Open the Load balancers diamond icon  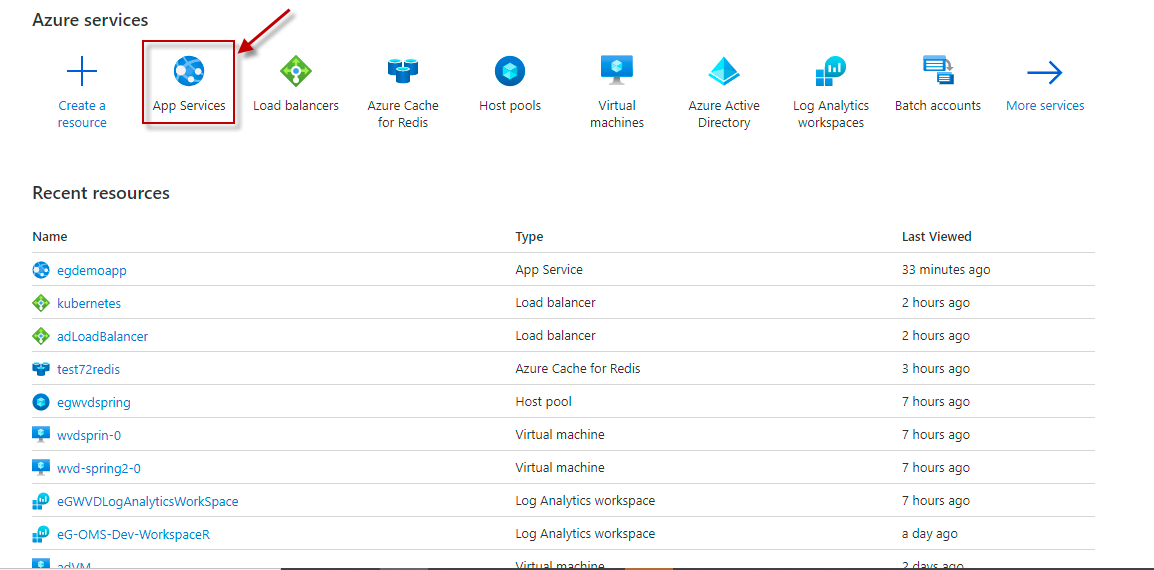[x=296, y=71]
